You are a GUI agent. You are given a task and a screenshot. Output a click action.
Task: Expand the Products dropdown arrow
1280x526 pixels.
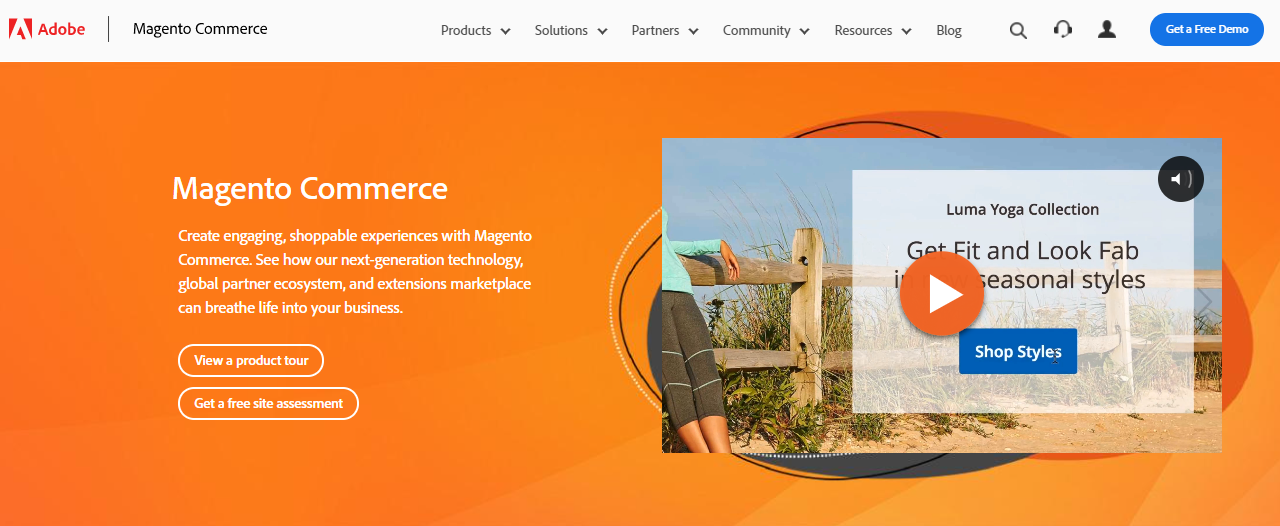point(505,31)
